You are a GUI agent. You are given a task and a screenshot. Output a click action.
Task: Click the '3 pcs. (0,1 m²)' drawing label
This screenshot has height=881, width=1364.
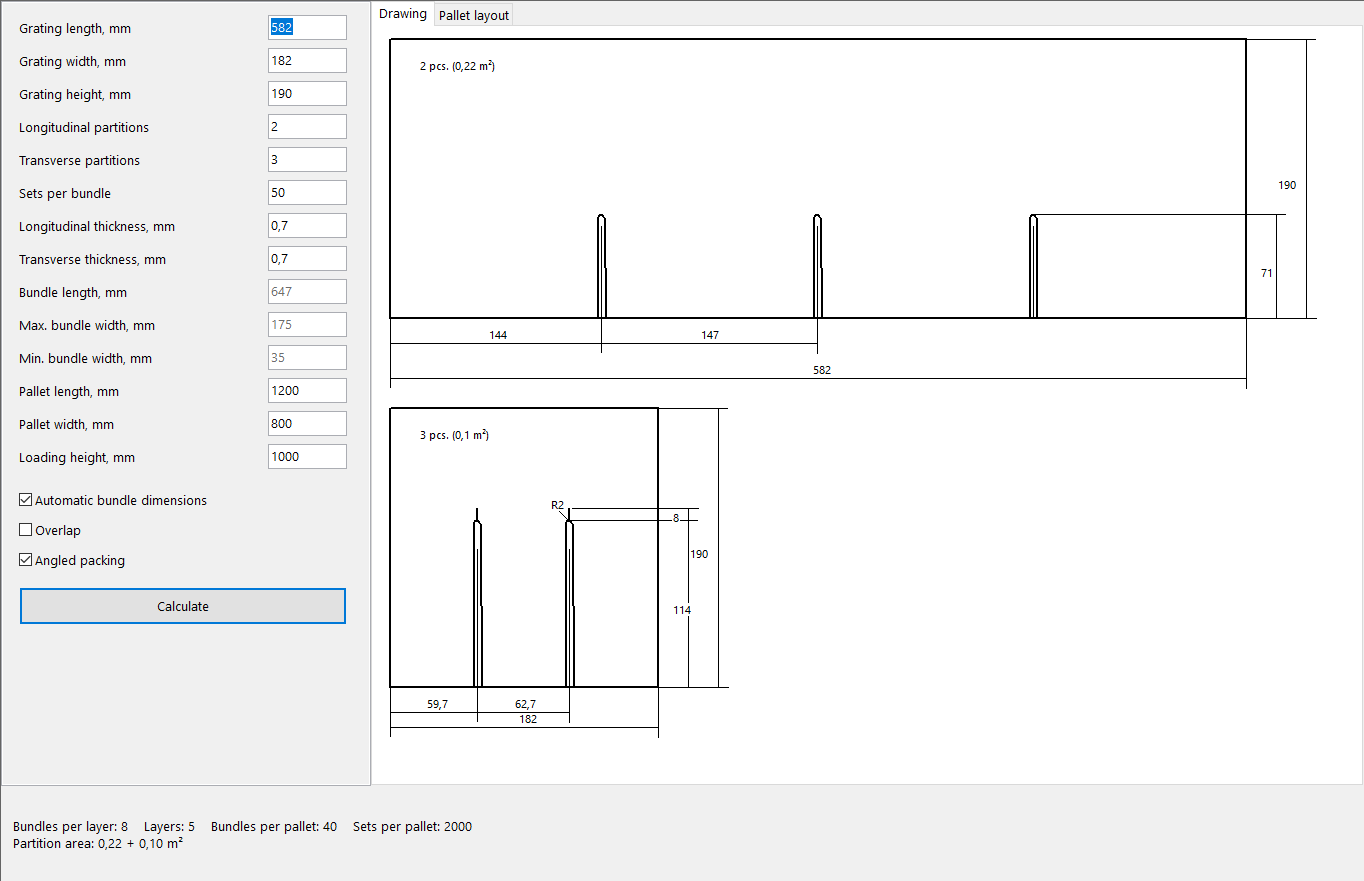pos(454,435)
